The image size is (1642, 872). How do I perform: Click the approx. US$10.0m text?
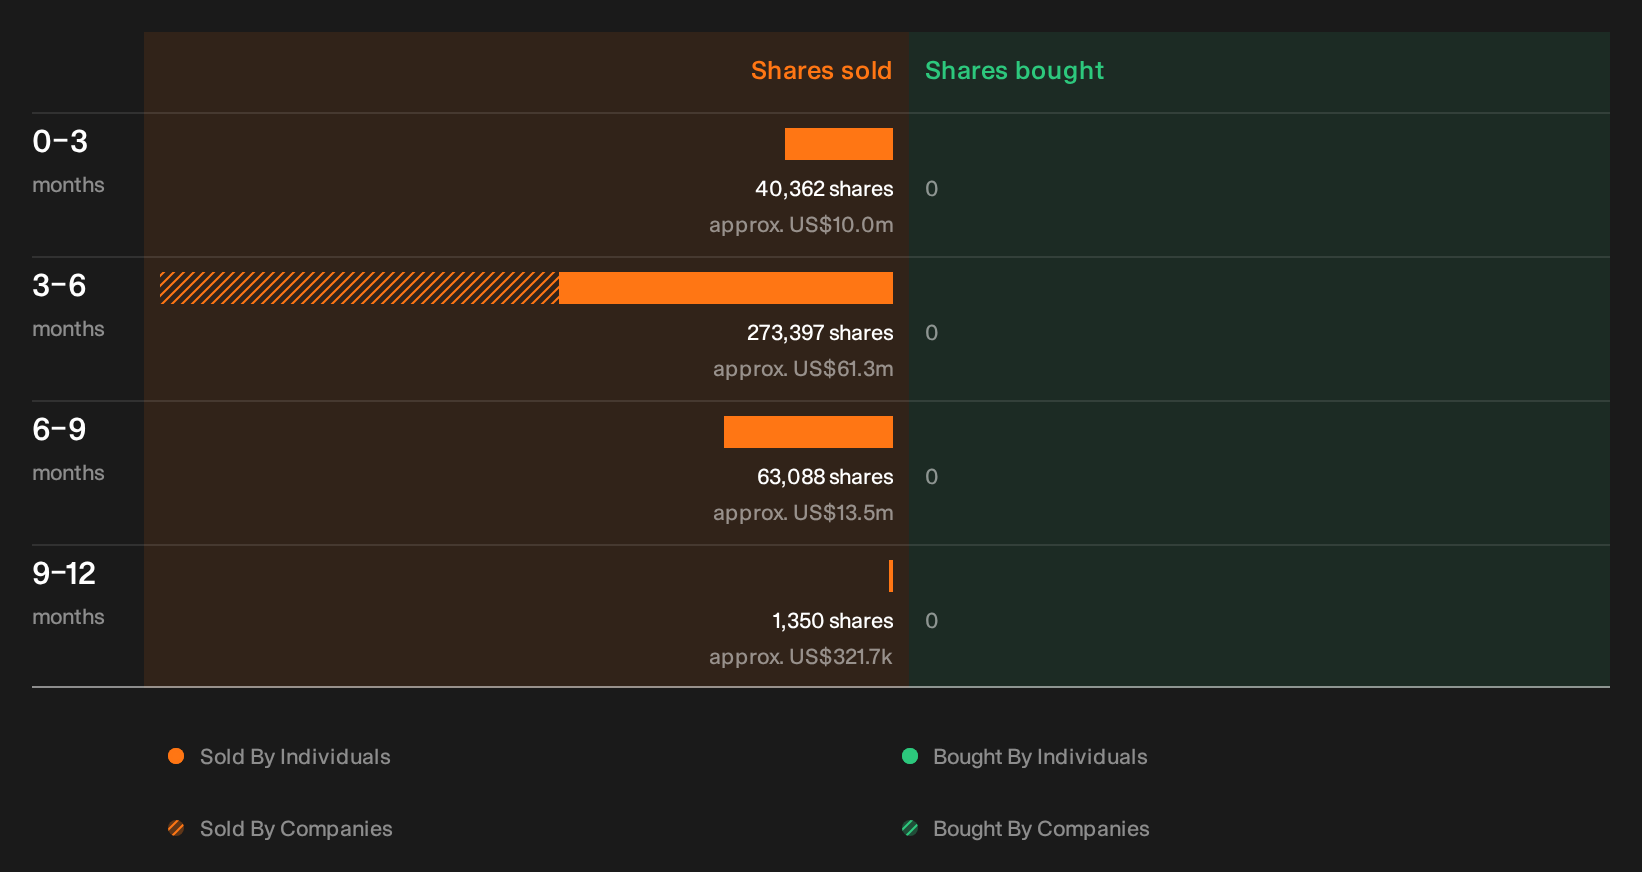click(x=801, y=225)
